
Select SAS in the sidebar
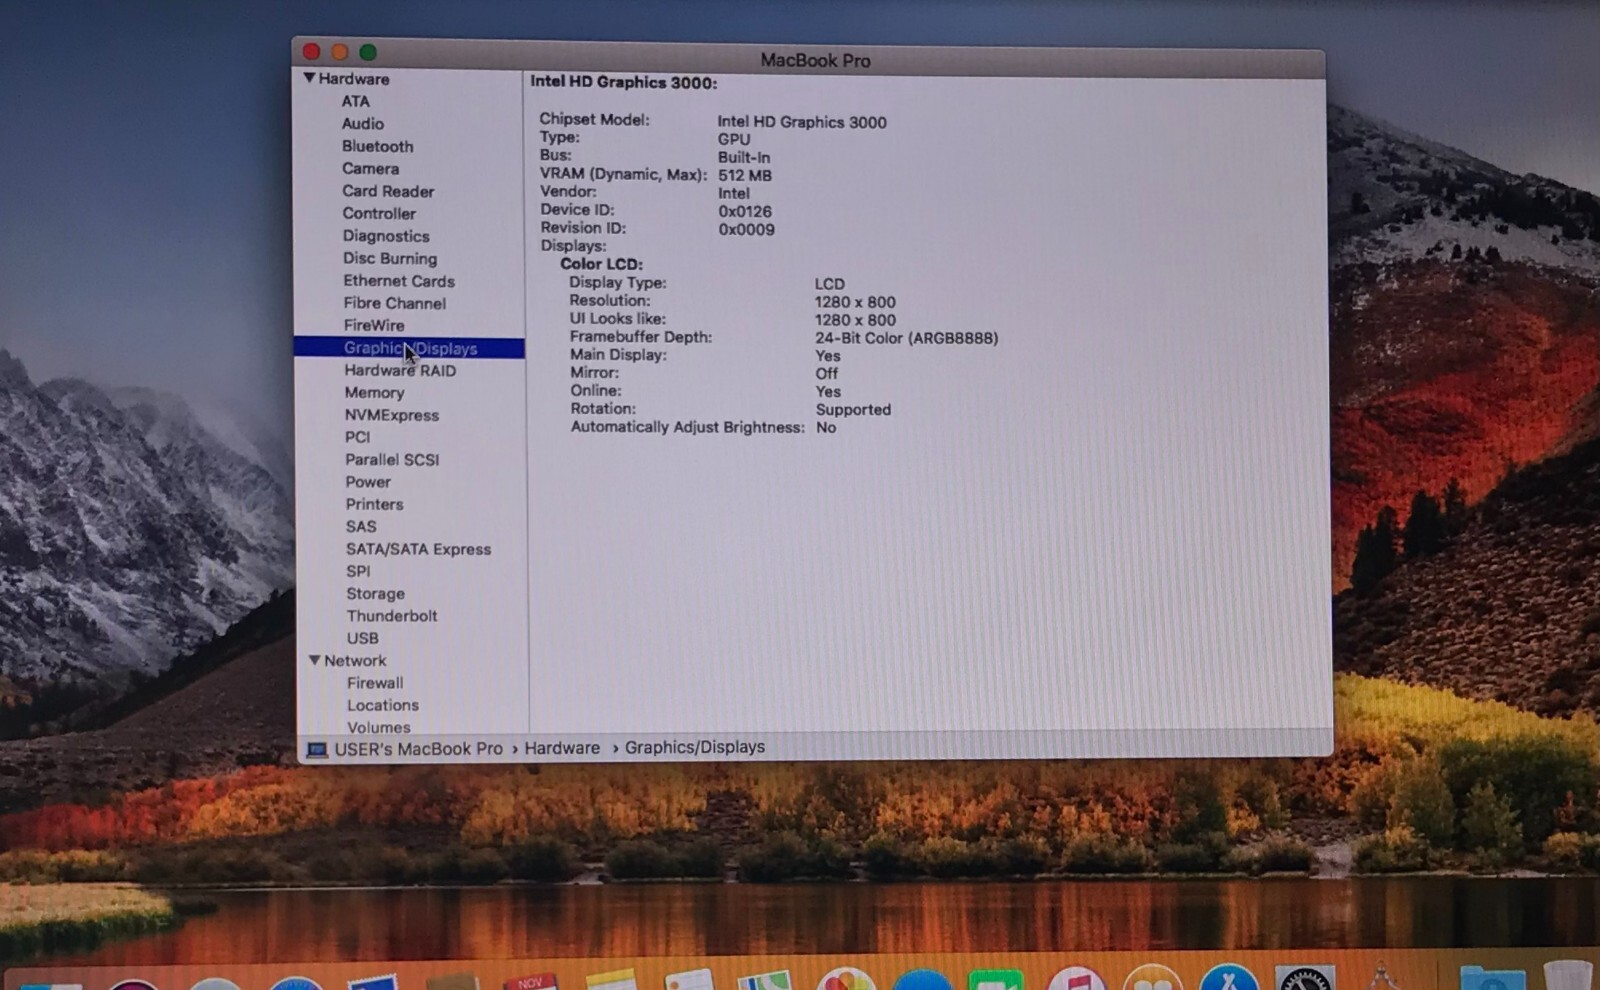point(361,527)
